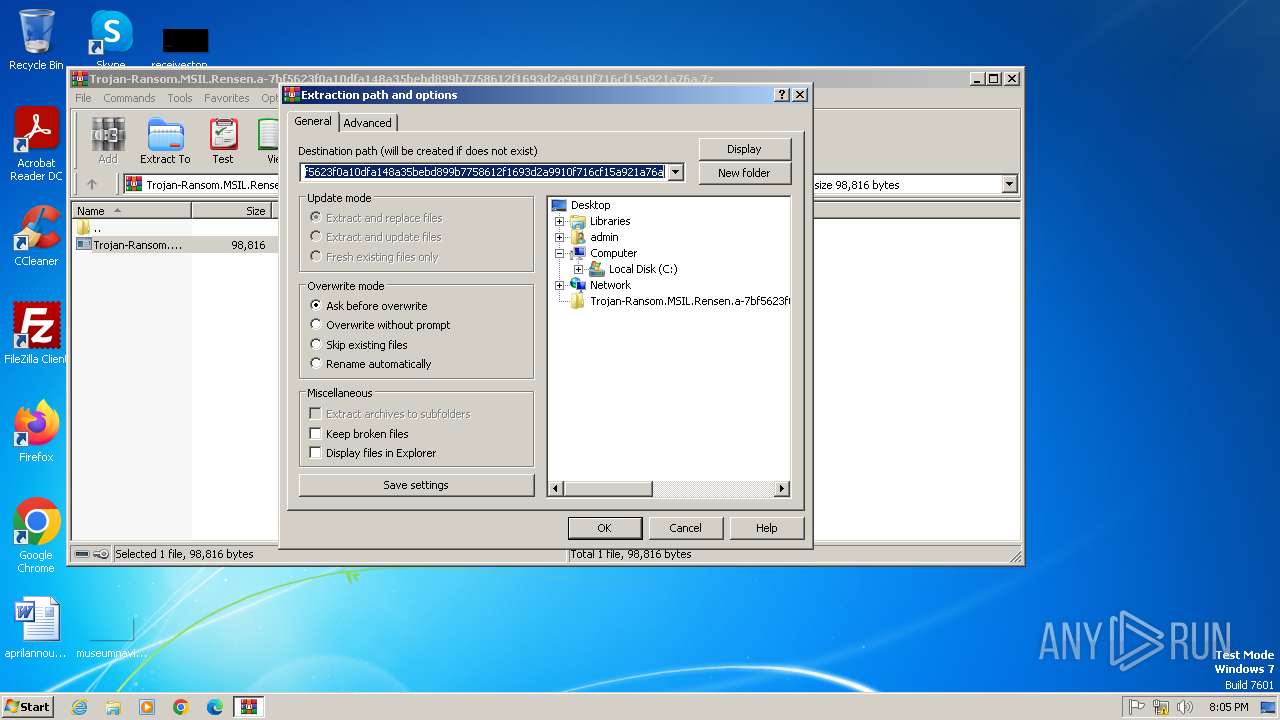This screenshot has width=1280, height=720.
Task: Click Chrome icon in the taskbar
Action: pos(181,707)
